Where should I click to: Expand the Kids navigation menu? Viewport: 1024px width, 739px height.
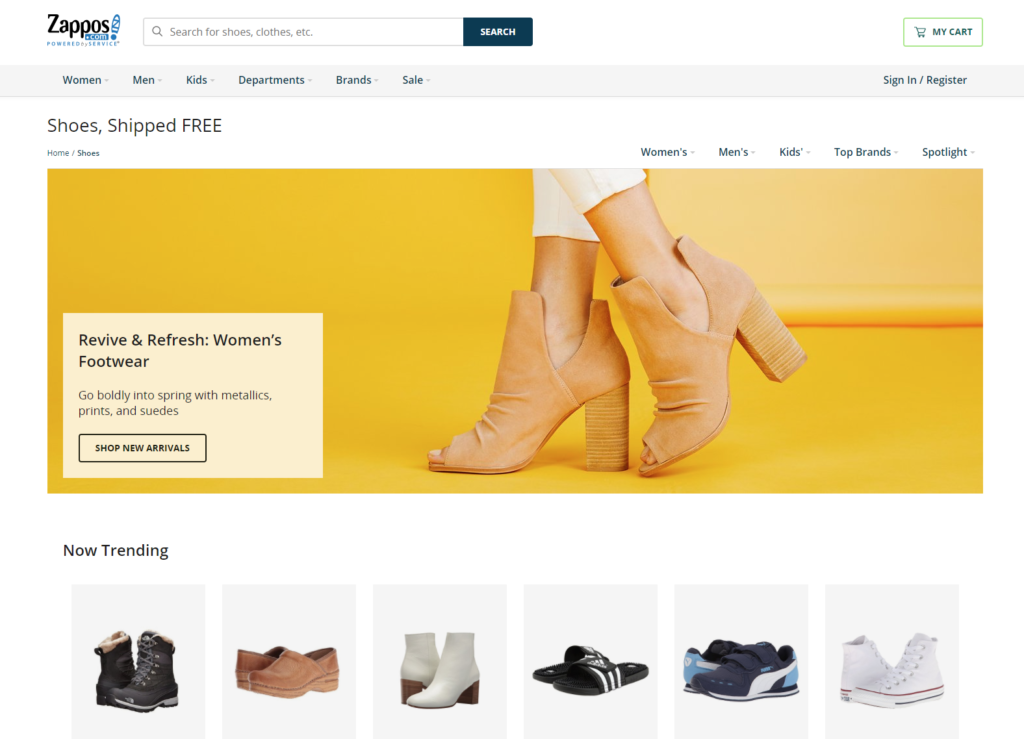click(x=200, y=80)
